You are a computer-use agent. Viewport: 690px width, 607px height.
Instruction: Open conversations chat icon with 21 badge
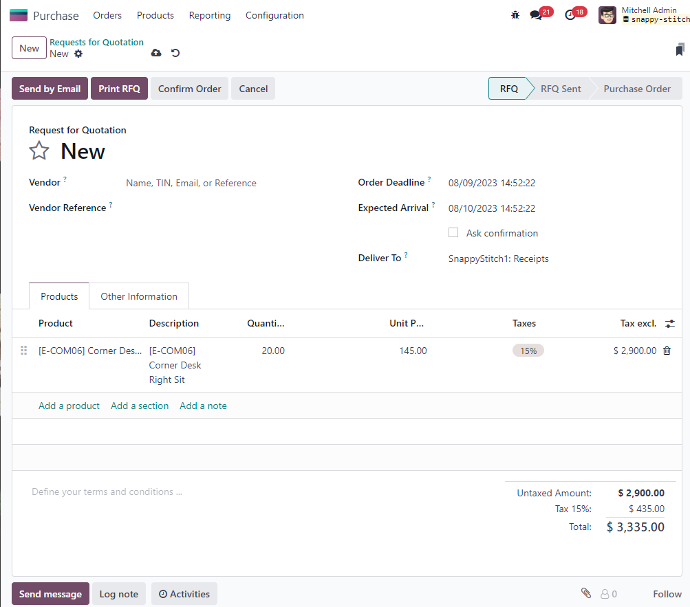536,15
